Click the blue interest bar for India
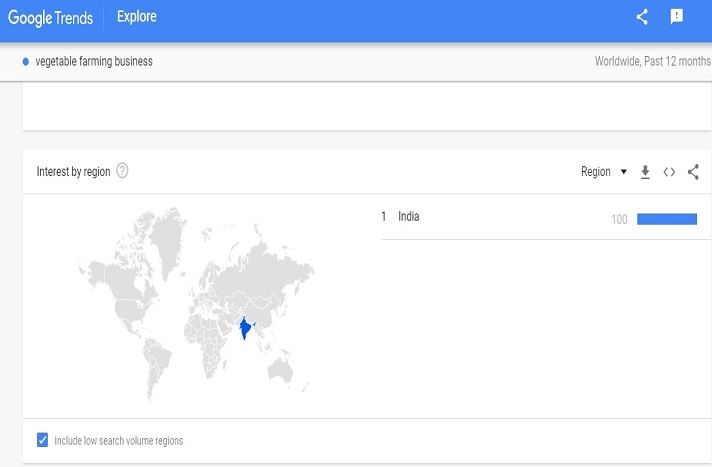This screenshot has height=467, width=712. click(666, 219)
